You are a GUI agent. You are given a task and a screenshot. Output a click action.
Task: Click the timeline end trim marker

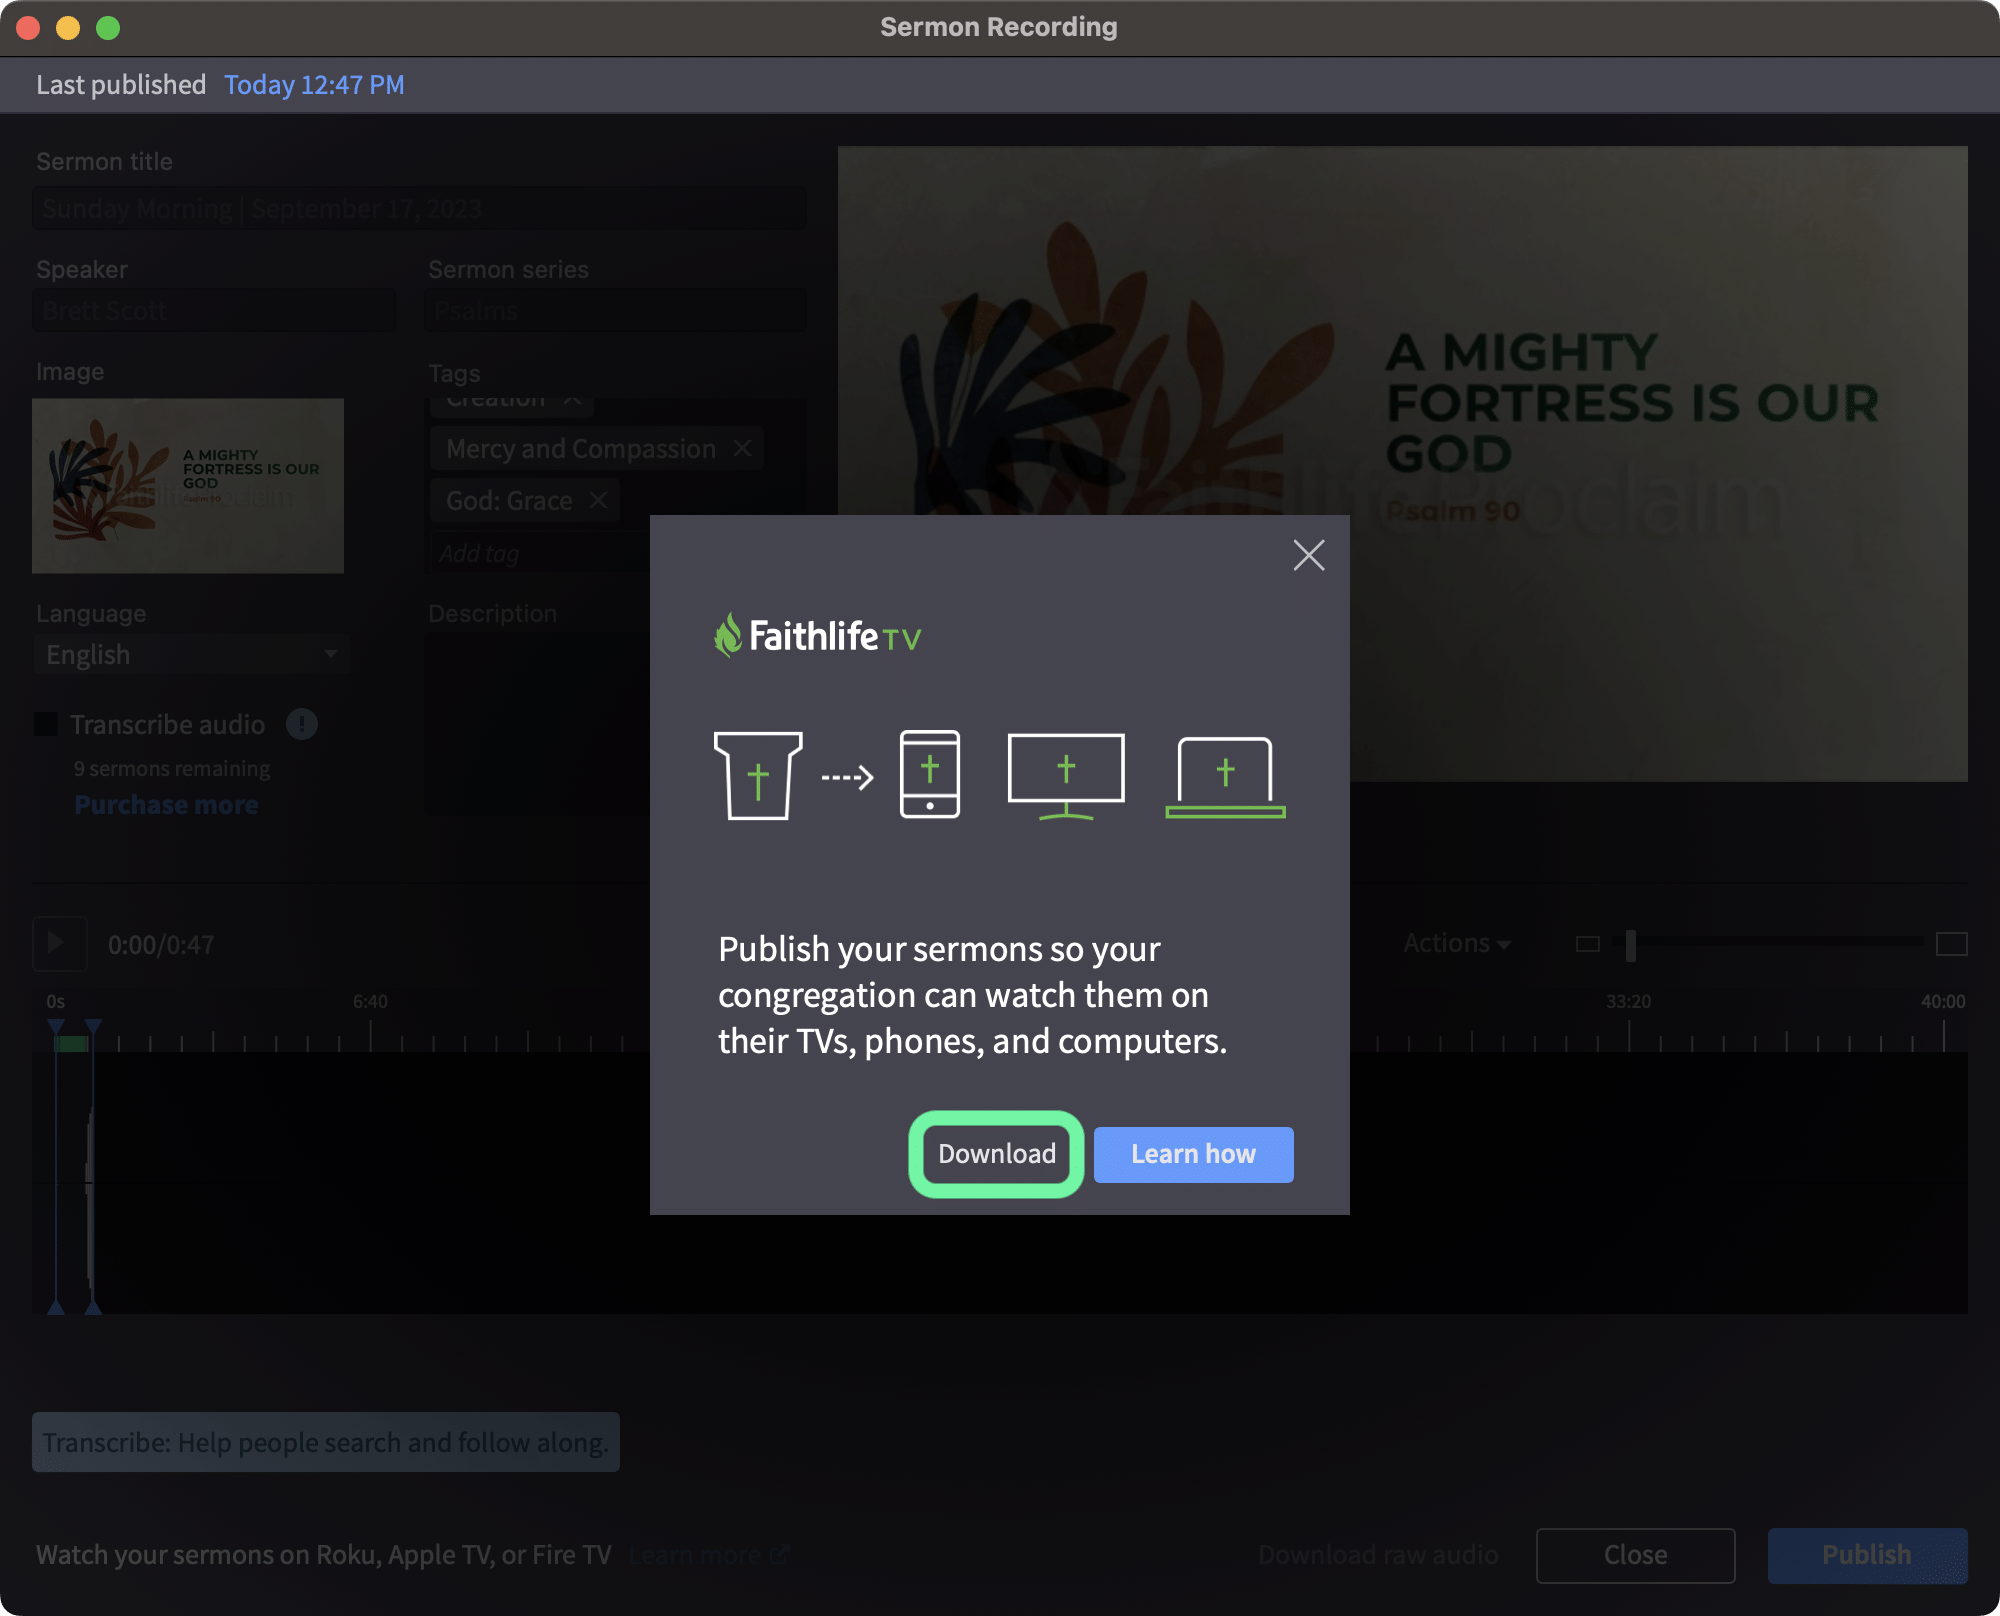(x=93, y=1027)
